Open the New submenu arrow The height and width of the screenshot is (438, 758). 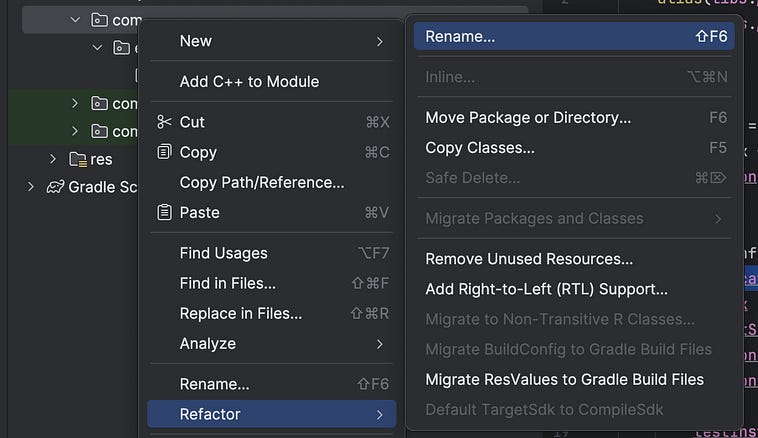click(379, 42)
